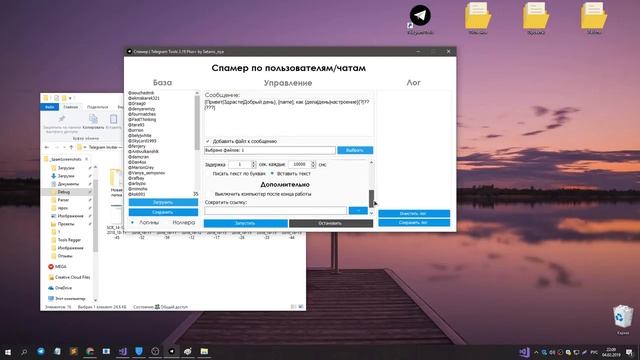640x360 pixels.
Task: Click Очистить лог button
Action: point(414,213)
